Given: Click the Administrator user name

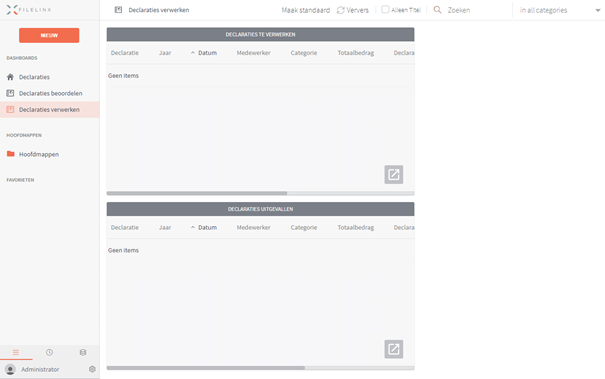Looking at the screenshot, I should point(40,369).
